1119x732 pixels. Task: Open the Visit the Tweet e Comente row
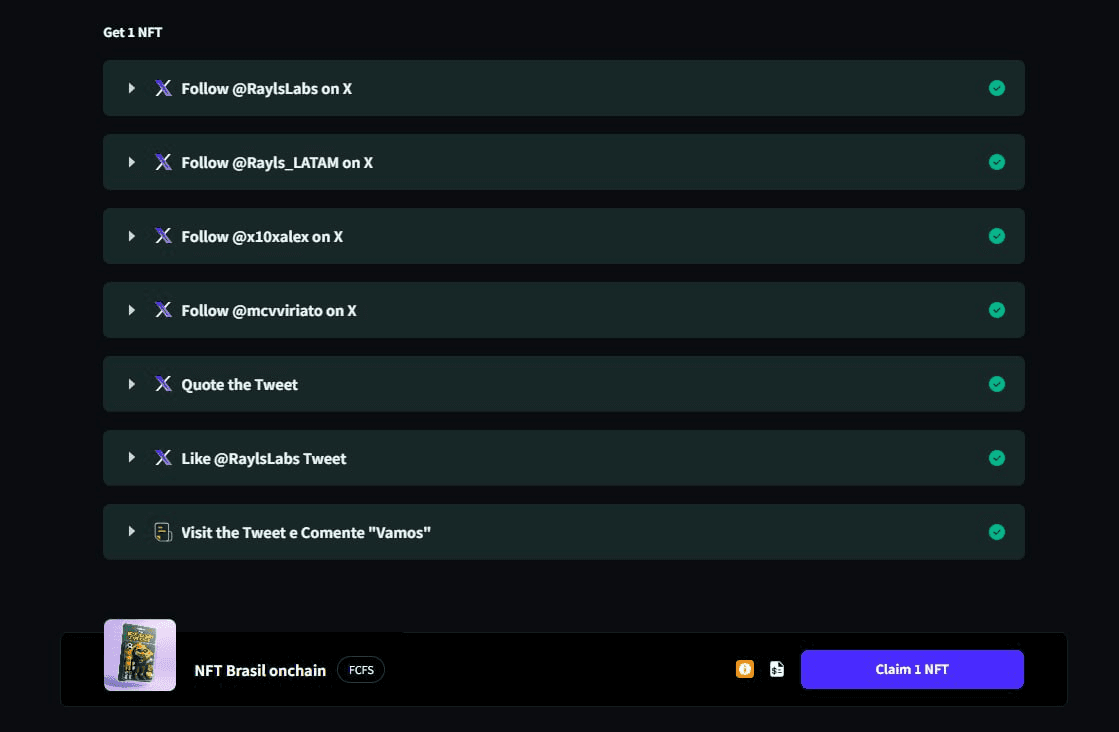(x=564, y=532)
